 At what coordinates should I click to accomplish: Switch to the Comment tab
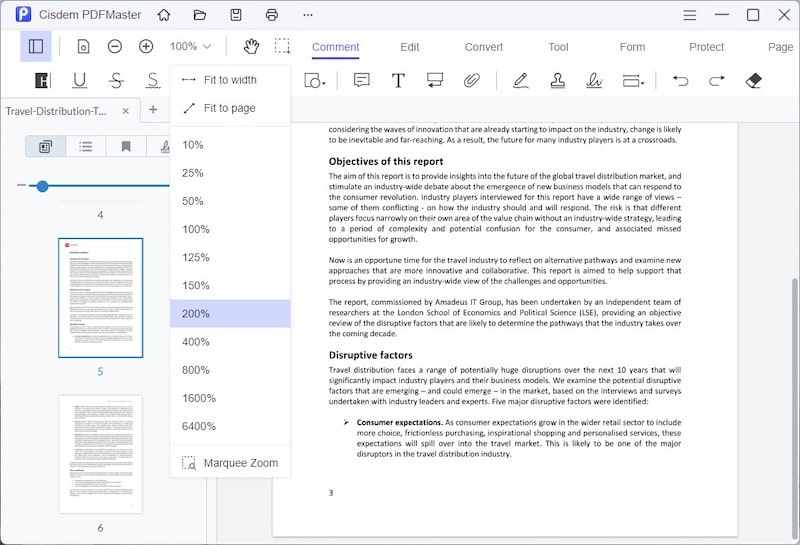(x=336, y=47)
